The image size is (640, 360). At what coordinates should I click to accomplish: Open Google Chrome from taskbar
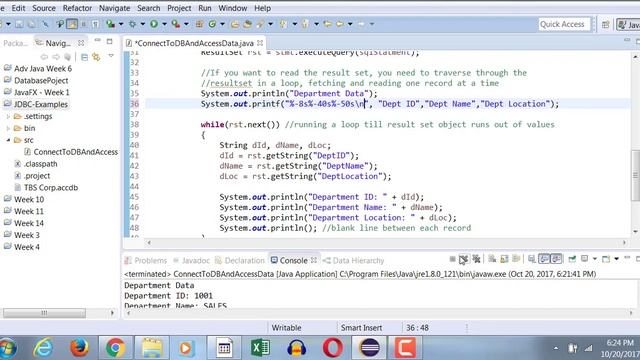(116, 348)
